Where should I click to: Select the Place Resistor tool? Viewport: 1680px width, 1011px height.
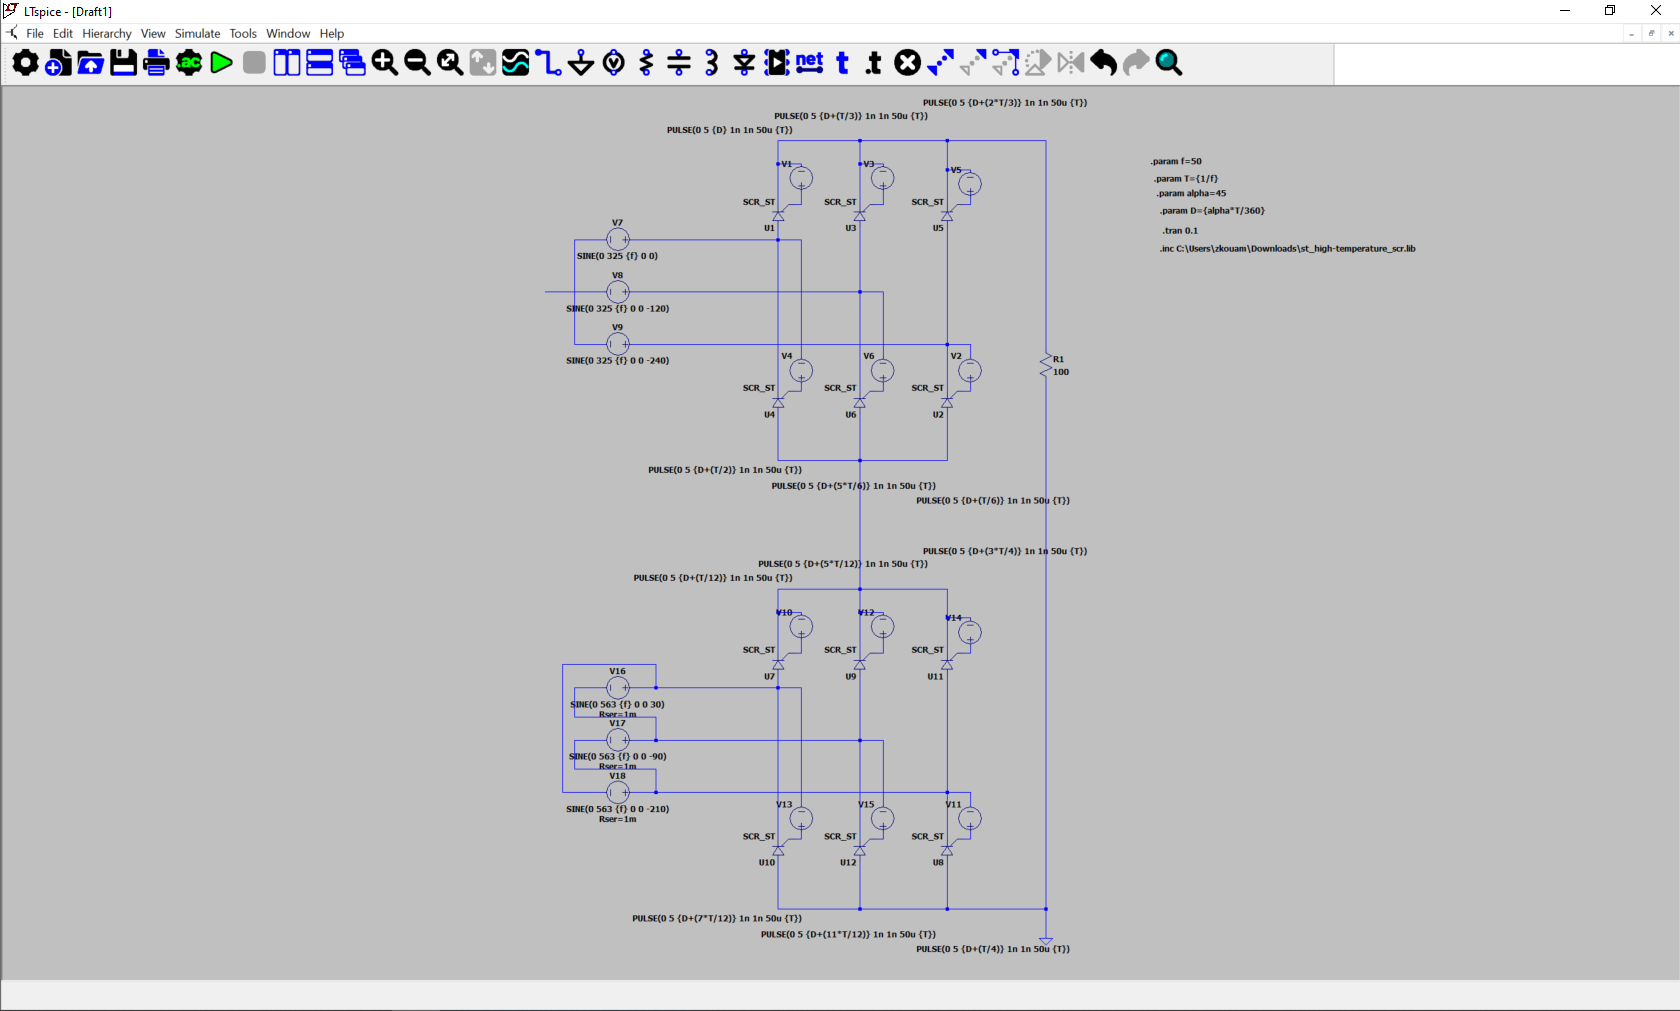(x=646, y=63)
